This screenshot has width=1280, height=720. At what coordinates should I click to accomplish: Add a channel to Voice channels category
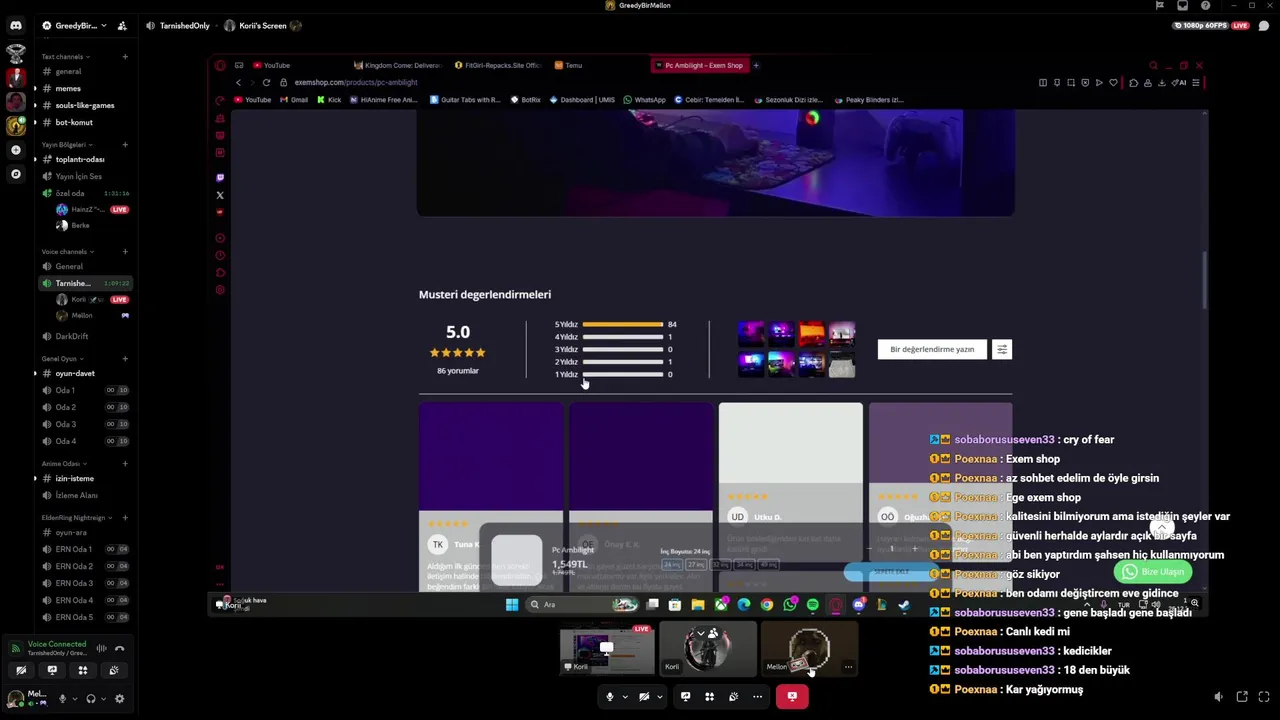125,251
